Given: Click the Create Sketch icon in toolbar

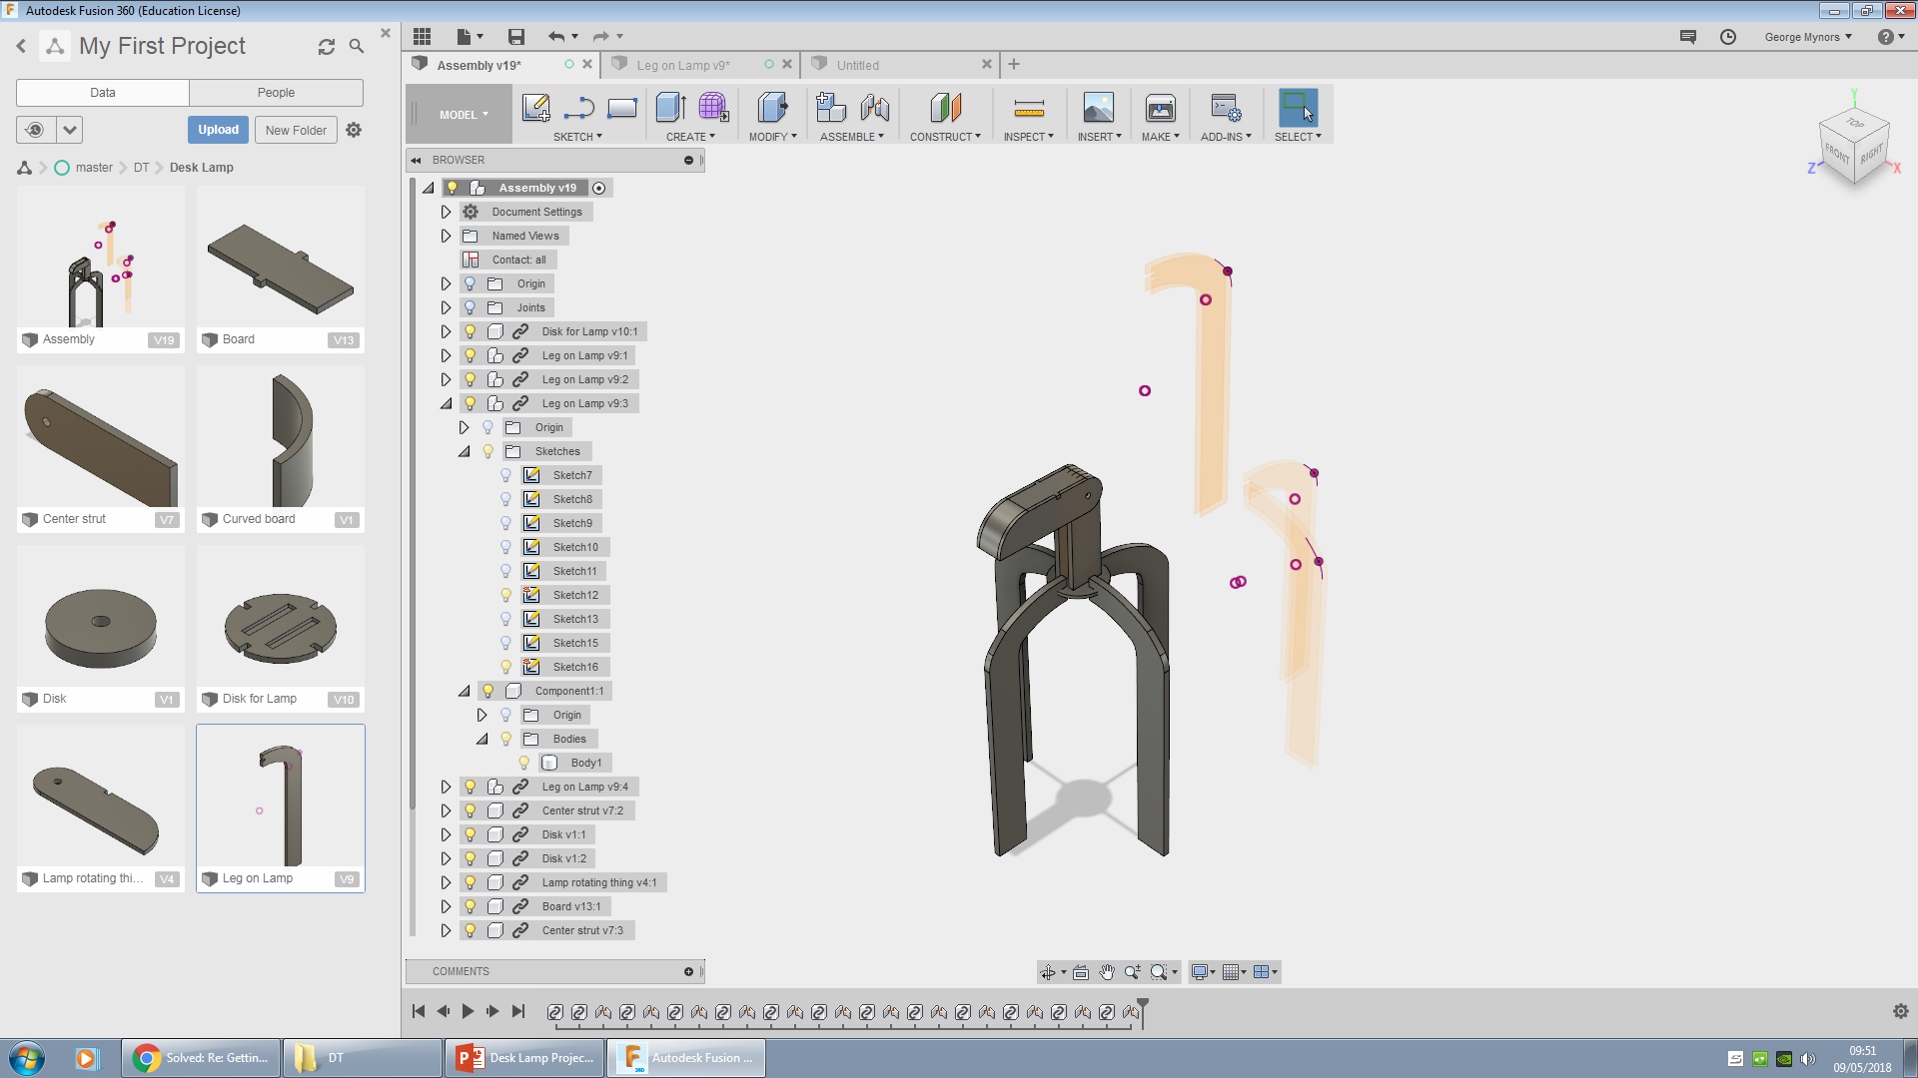Looking at the screenshot, I should (536, 108).
